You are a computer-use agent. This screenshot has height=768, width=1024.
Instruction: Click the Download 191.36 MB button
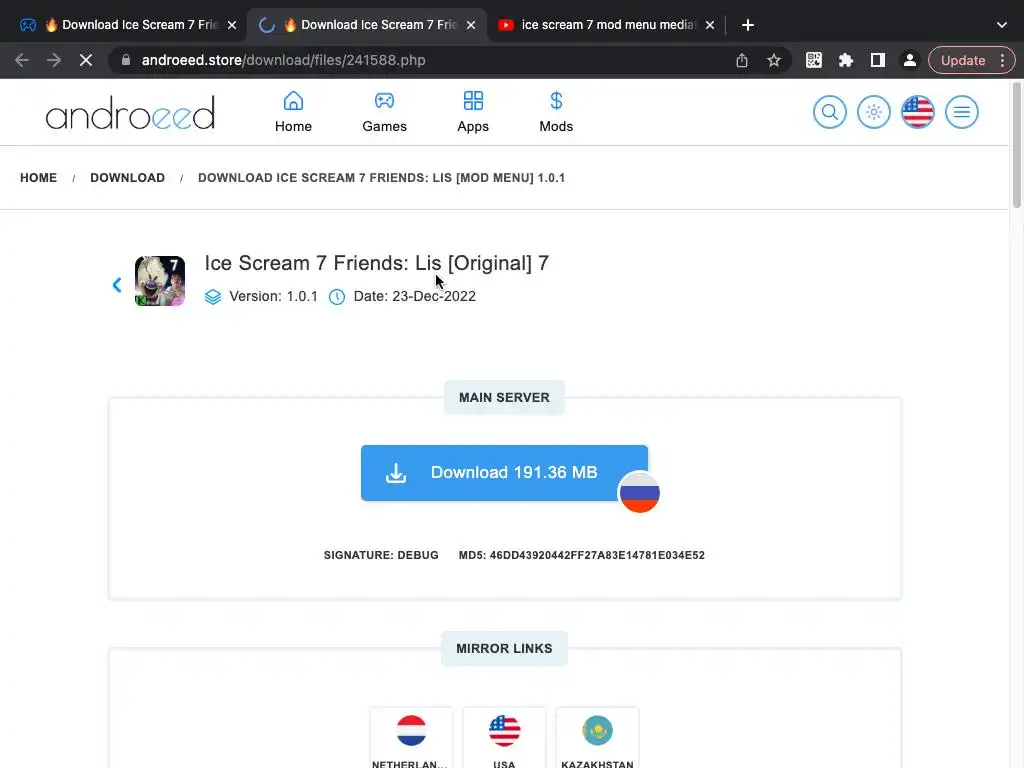504,473
